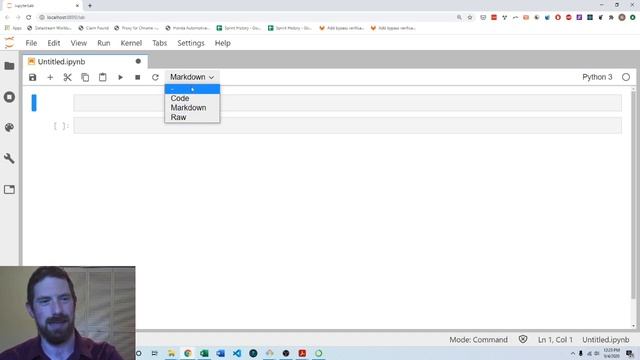Viewport: 640px width, 360px height.
Task: Open the tabs list sidebar icon
Action: click(x=9, y=189)
